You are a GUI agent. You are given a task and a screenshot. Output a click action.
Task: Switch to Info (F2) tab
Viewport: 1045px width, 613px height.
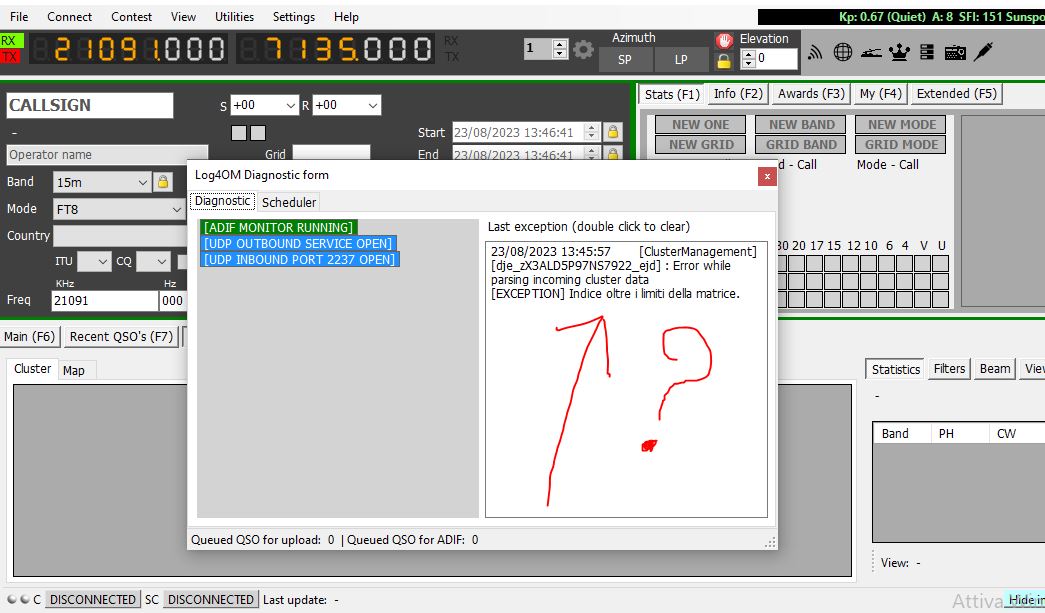click(x=738, y=94)
